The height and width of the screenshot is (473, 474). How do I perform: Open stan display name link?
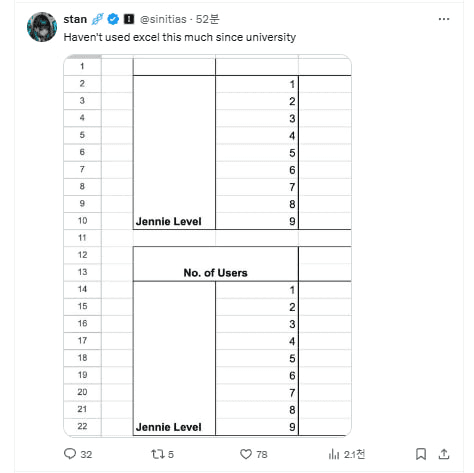75,19
